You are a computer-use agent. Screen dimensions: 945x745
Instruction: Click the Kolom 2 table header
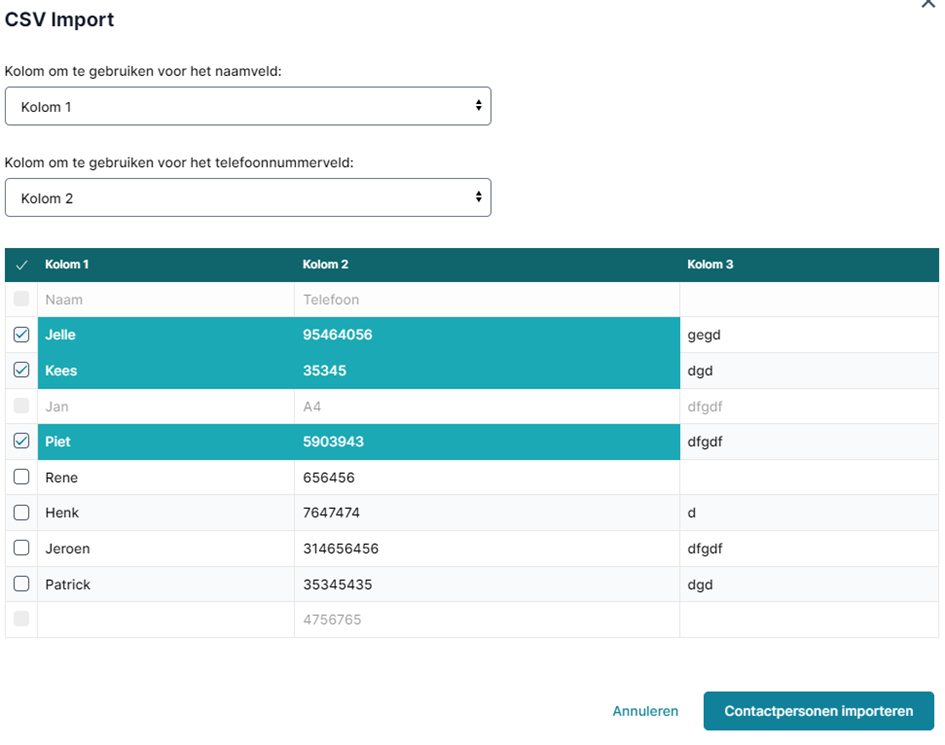325,265
